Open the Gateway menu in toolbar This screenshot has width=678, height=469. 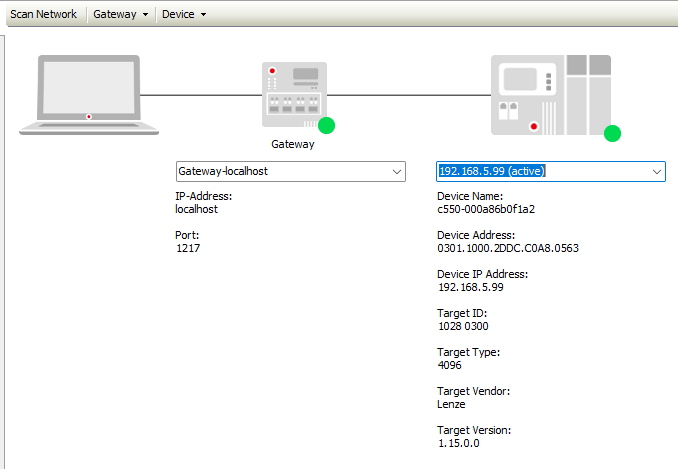(x=121, y=14)
